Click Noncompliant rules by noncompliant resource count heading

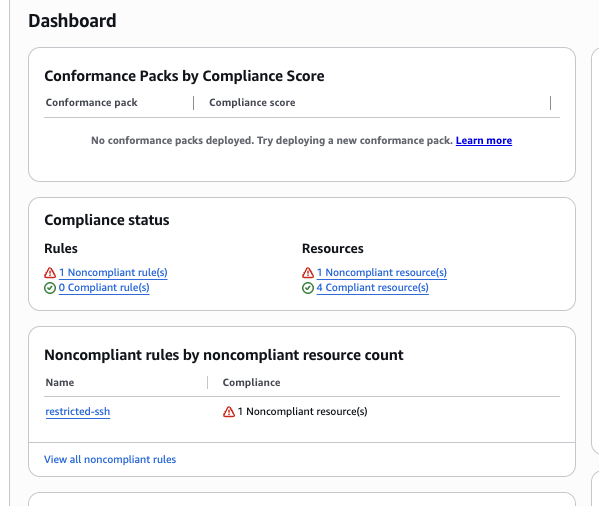(x=224, y=355)
